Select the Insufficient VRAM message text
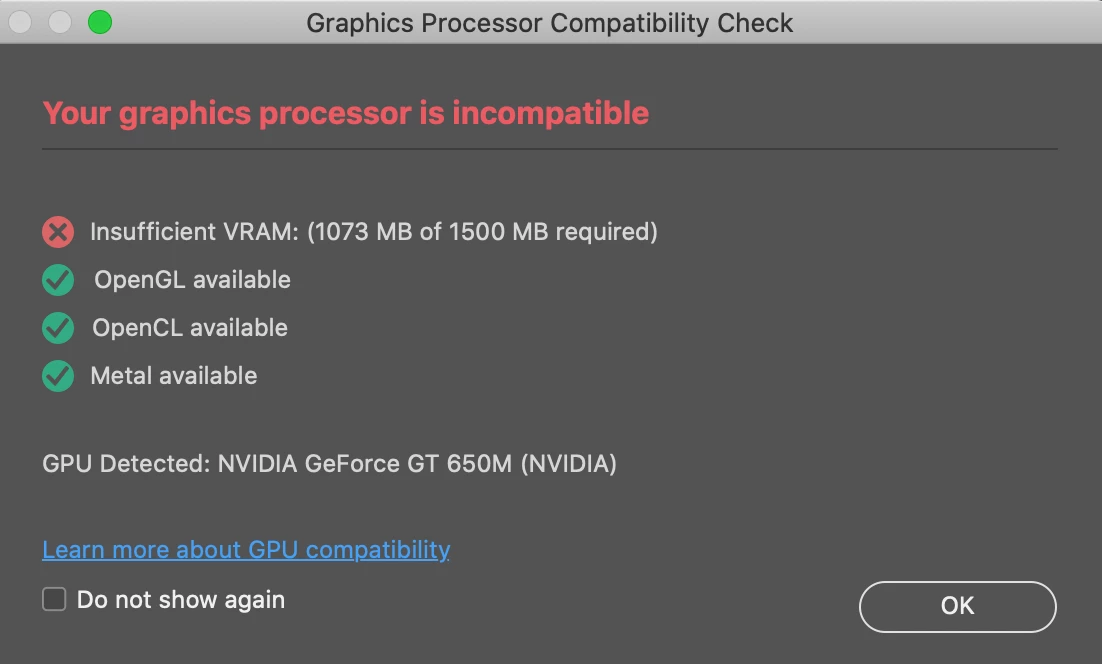The height and width of the screenshot is (664, 1102). click(x=374, y=232)
